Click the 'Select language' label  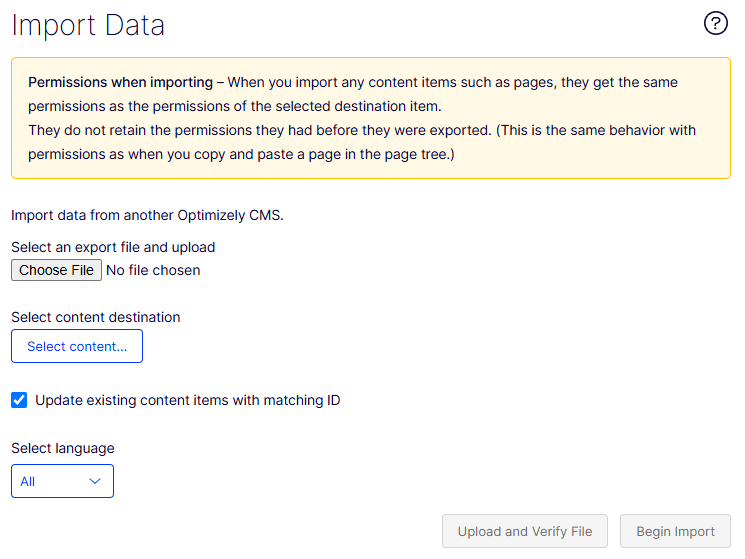coord(63,448)
